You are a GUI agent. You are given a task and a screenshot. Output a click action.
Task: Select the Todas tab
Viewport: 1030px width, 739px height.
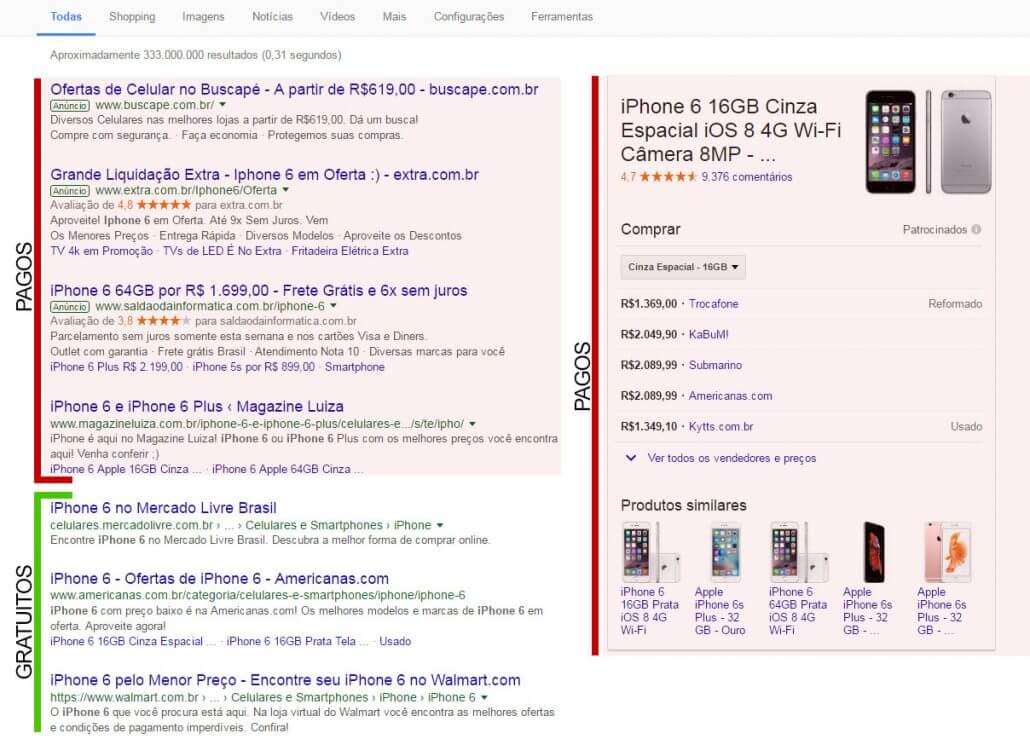pos(66,16)
